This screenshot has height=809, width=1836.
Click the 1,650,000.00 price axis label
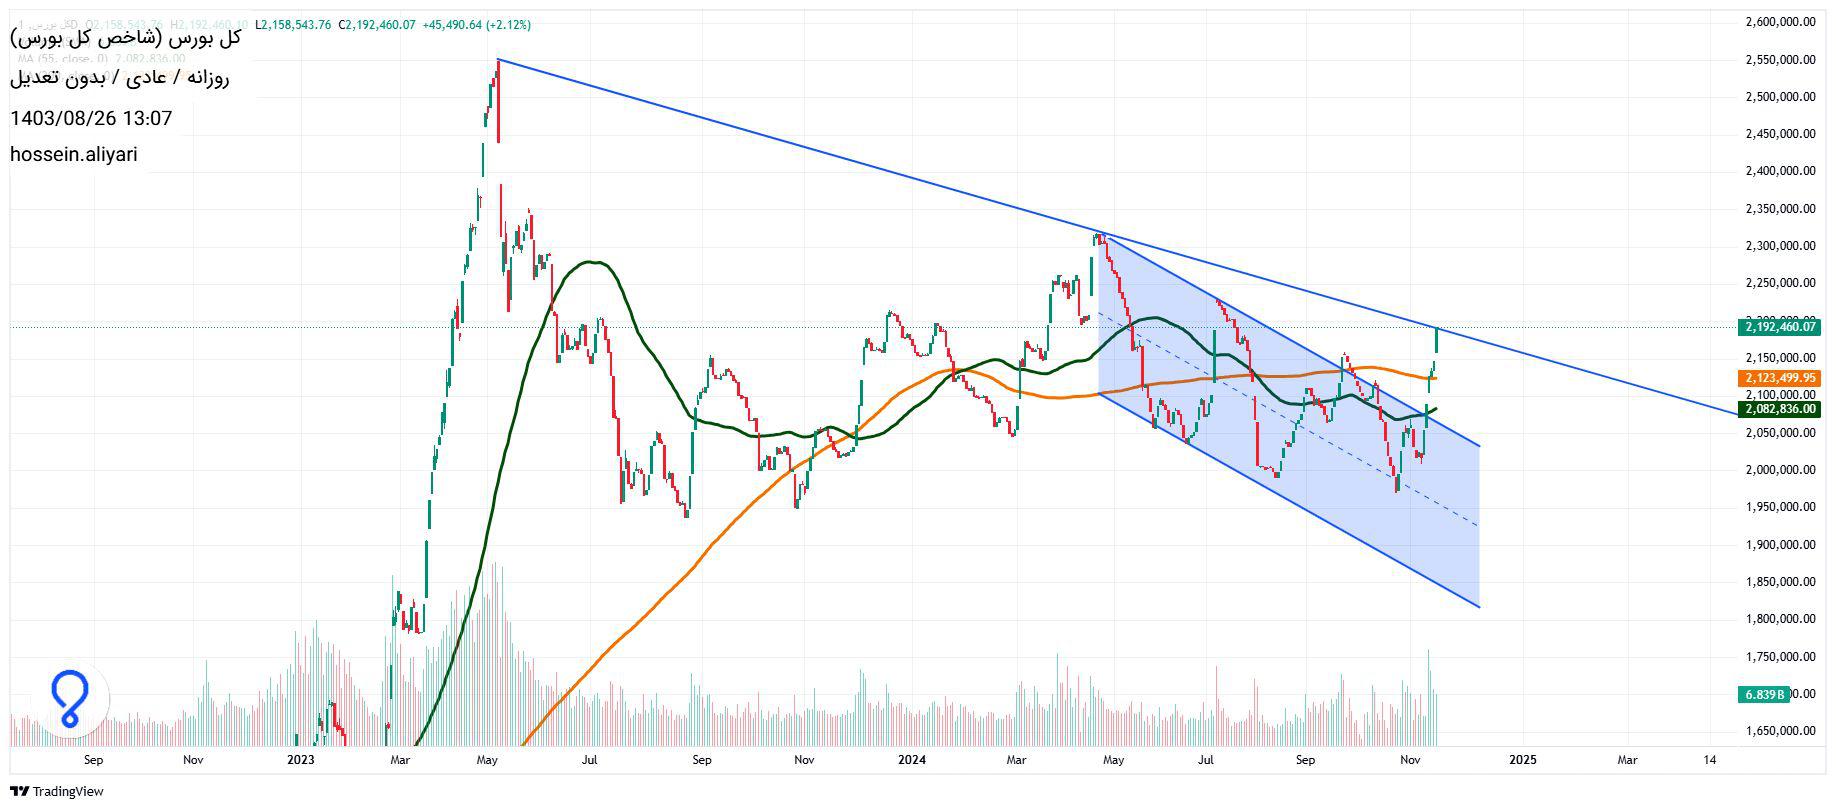point(1780,731)
